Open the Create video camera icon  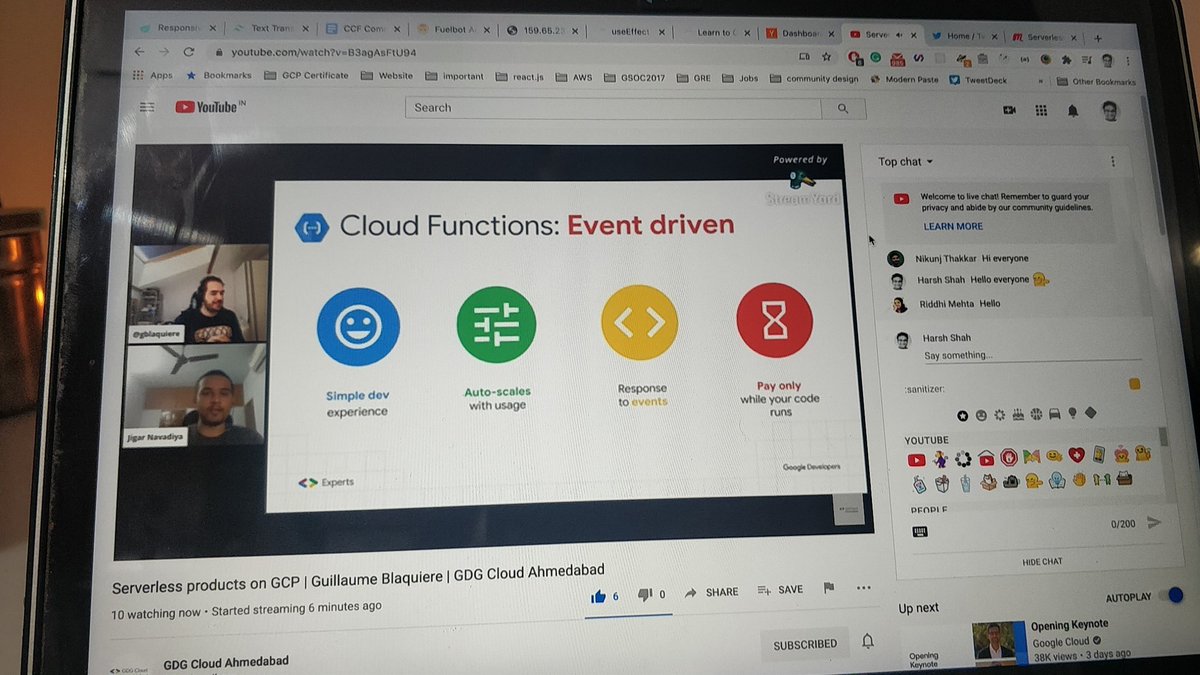pyautogui.click(x=1009, y=110)
